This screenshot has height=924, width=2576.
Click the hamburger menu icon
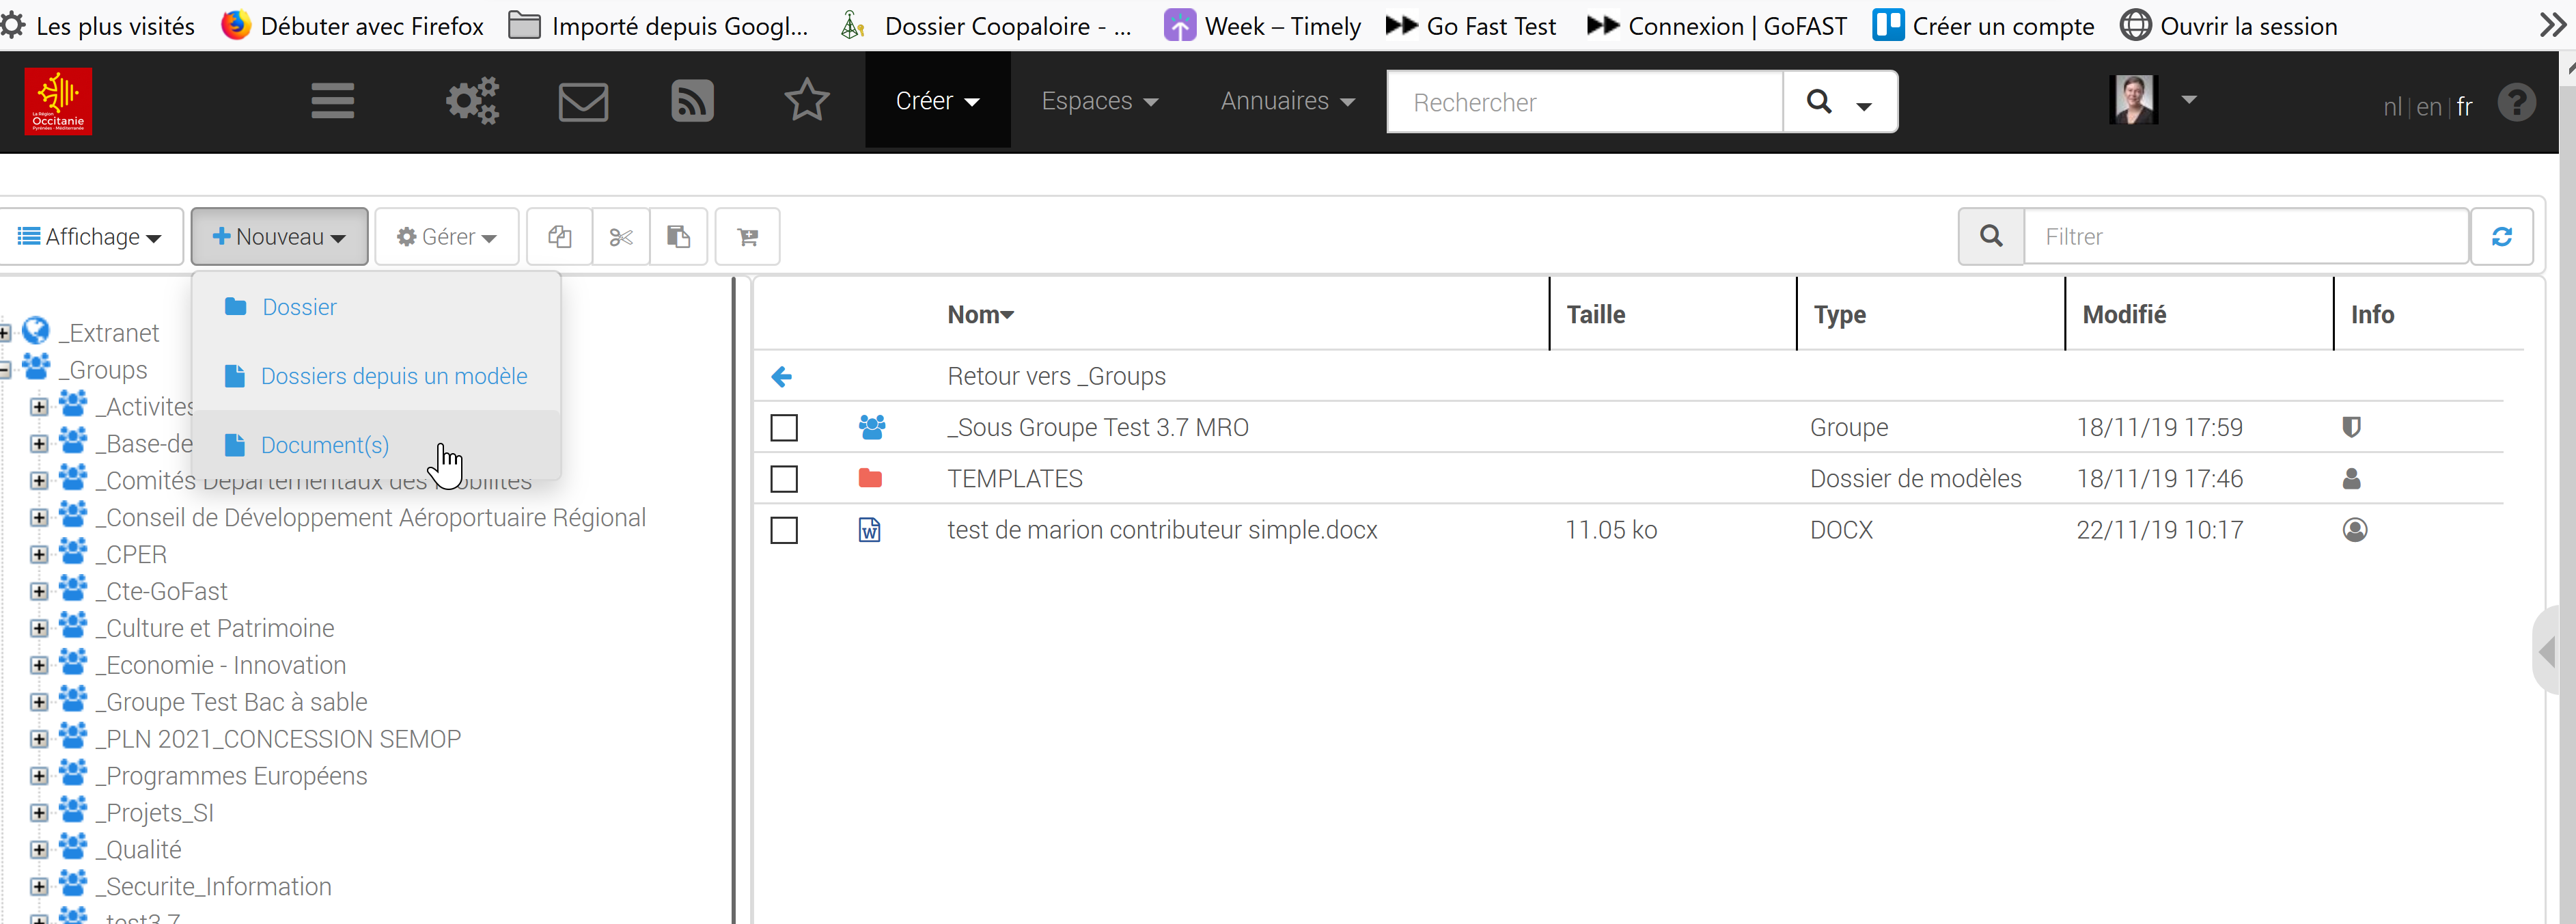[x=332, y=101]
